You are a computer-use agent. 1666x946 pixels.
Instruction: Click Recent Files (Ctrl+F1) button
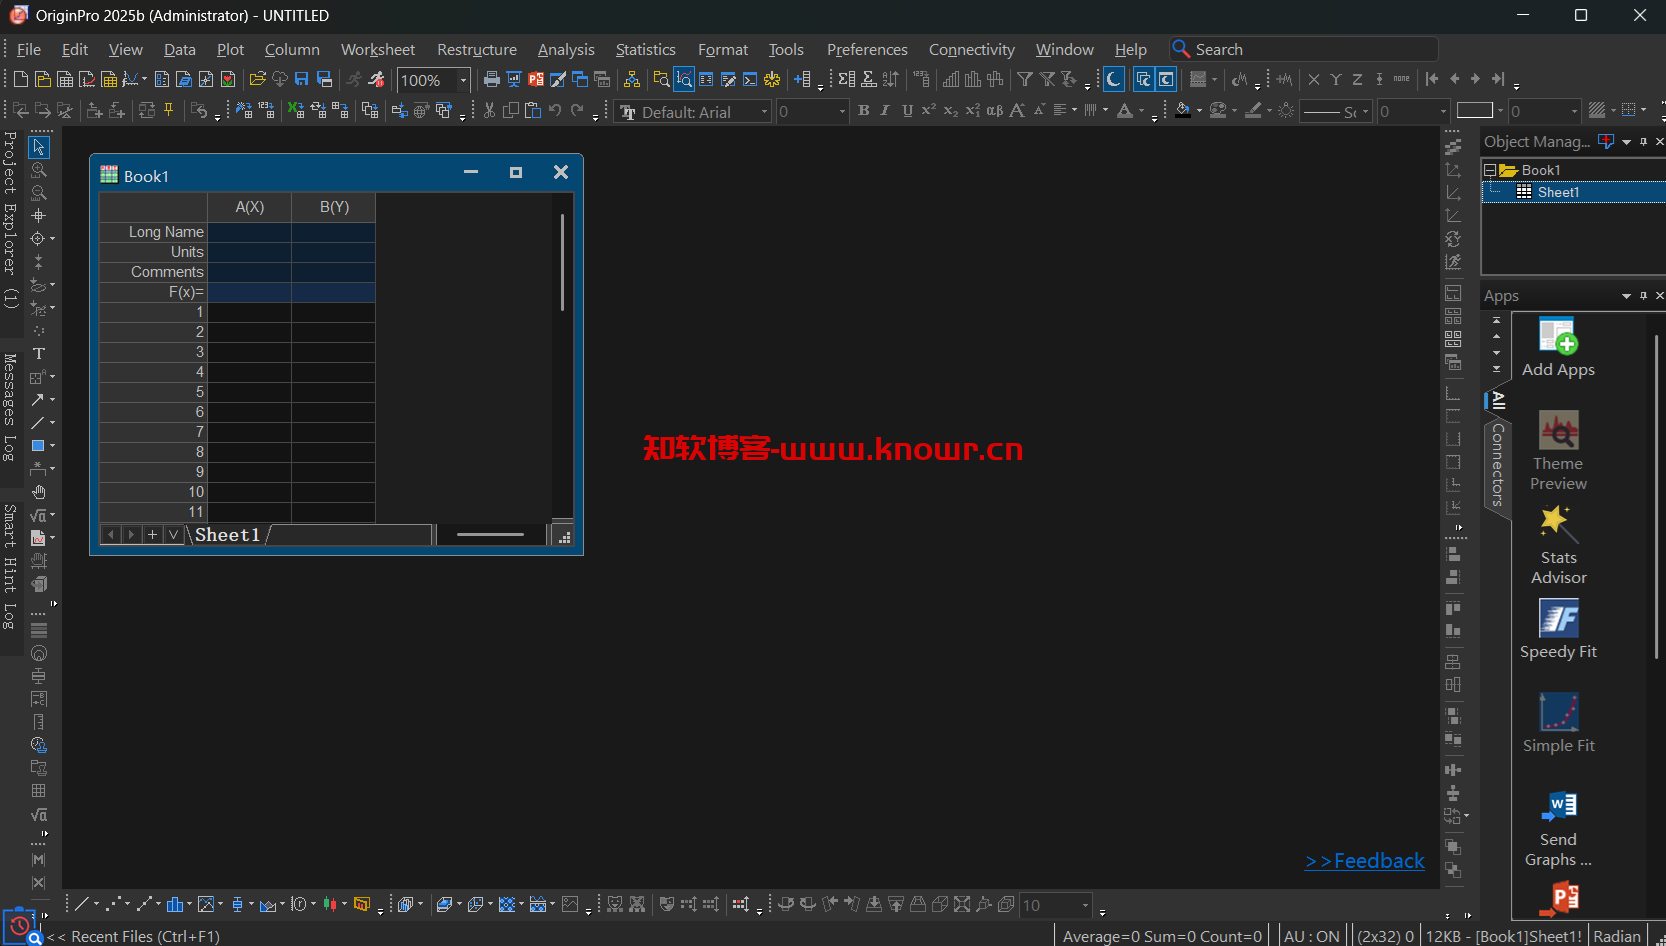click(x=133, y=936)
